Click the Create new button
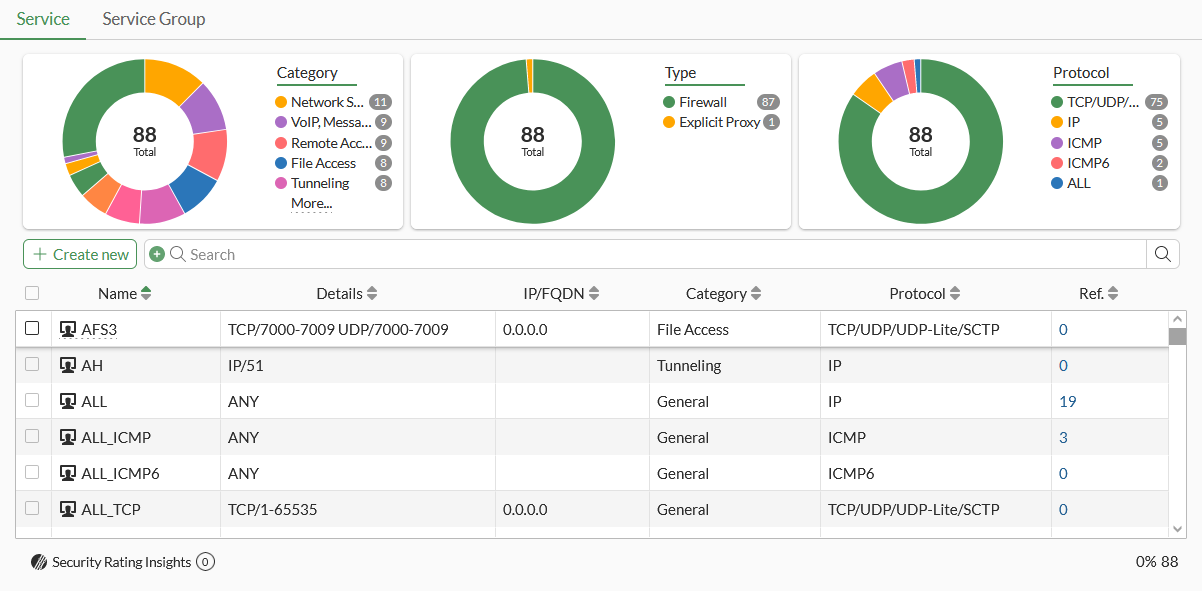Screen dimensions: 1202x591 tap(80, 254)
